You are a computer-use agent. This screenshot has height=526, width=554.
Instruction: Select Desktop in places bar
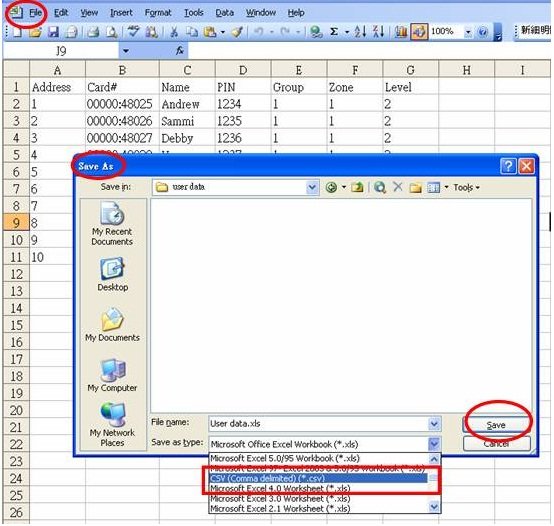pyautogui.click(x=113, y=274)
